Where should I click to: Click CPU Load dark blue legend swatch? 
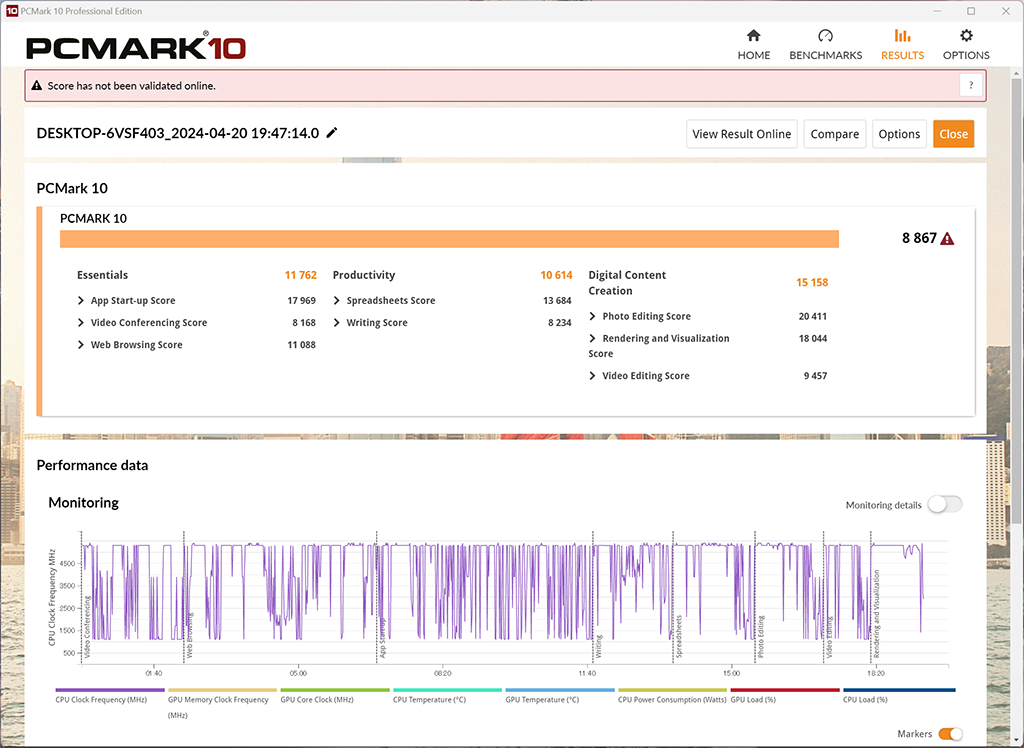pyautogui.click(x=899, y=690)
